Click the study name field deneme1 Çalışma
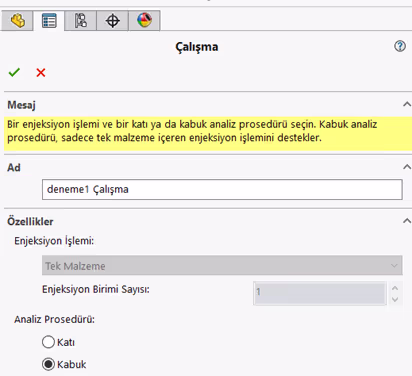The height and width of the screenshot is (376, 412). (x=222, y=189)
